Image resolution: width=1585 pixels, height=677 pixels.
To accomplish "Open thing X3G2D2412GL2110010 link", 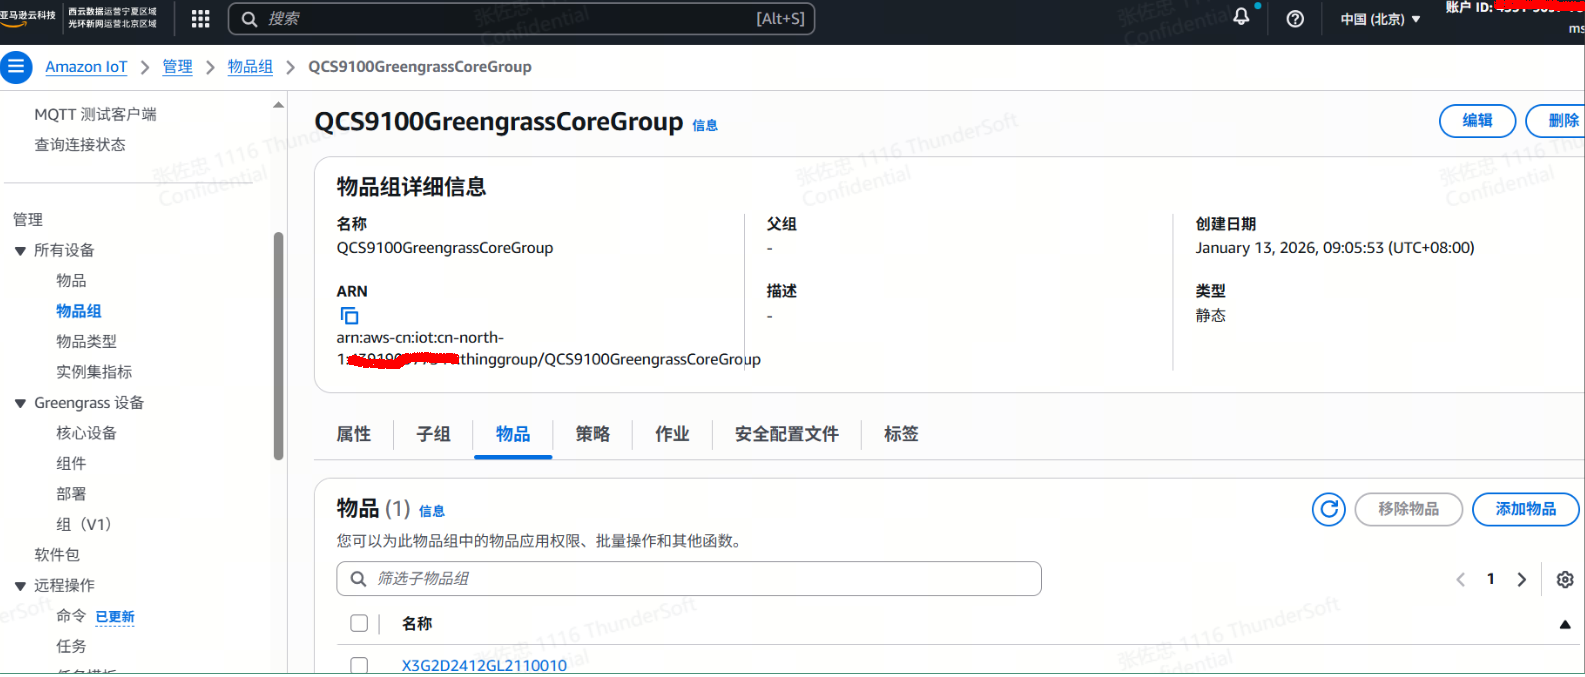I will click(484, 665).
